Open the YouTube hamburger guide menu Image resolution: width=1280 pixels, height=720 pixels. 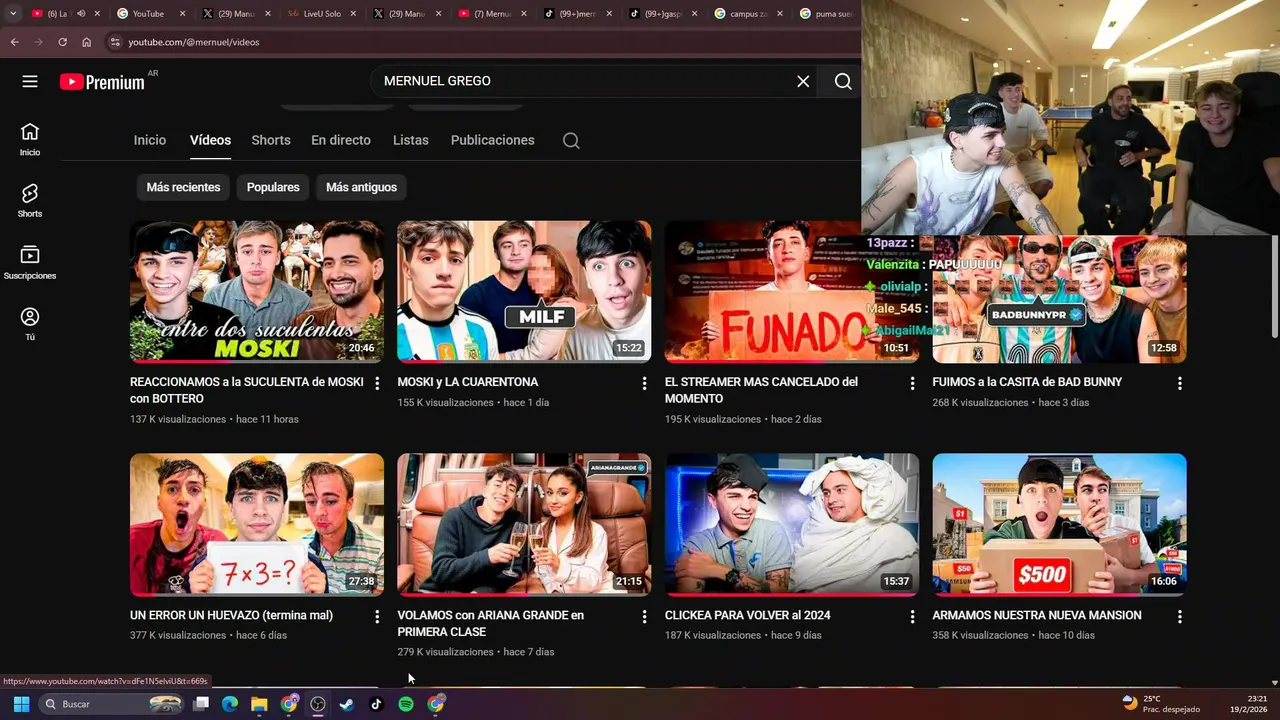pos(30,81)
